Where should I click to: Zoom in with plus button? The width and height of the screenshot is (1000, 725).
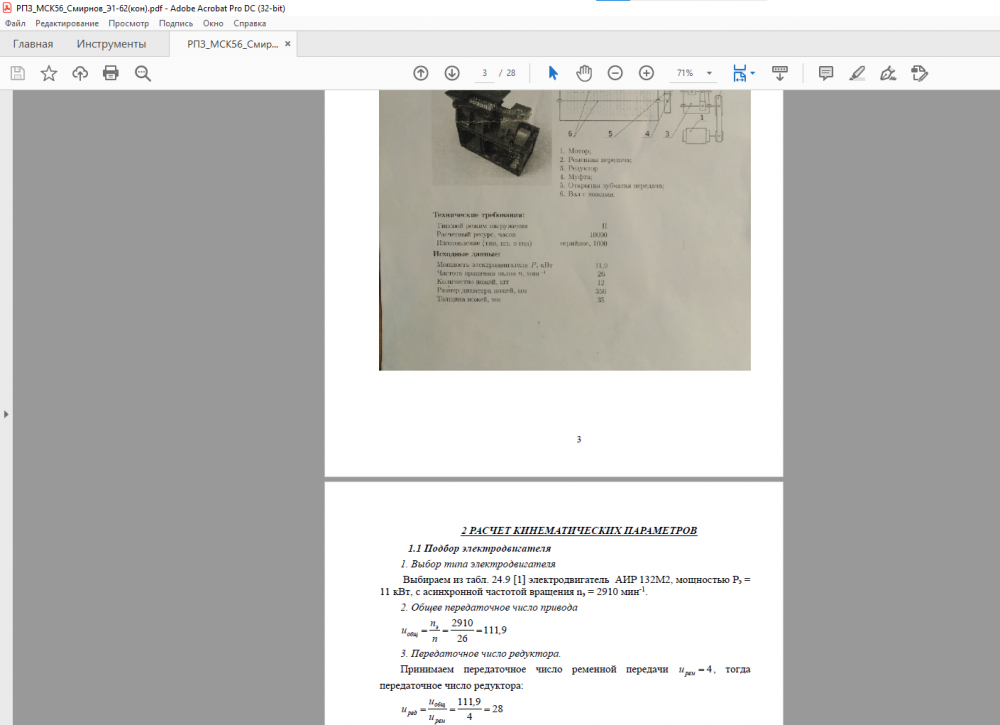[646, 73]
